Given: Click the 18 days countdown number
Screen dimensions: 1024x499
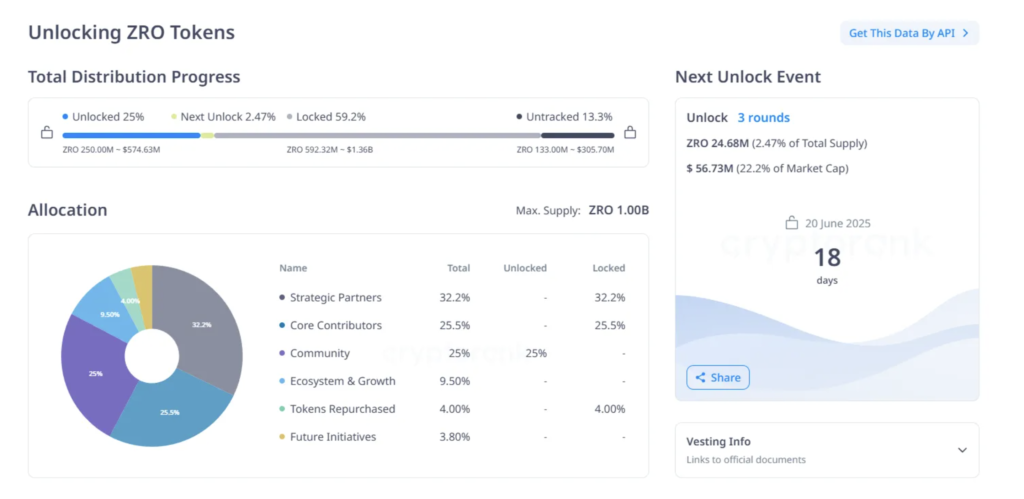Looking at the screenshot, I should pos(827,257).
